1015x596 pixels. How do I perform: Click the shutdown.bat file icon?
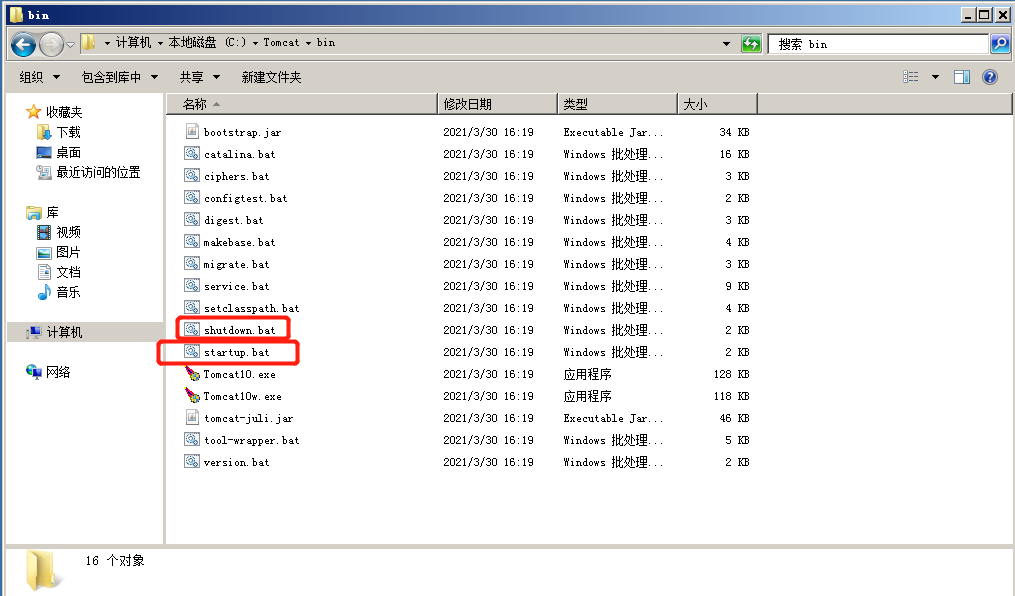click(193, 330)
